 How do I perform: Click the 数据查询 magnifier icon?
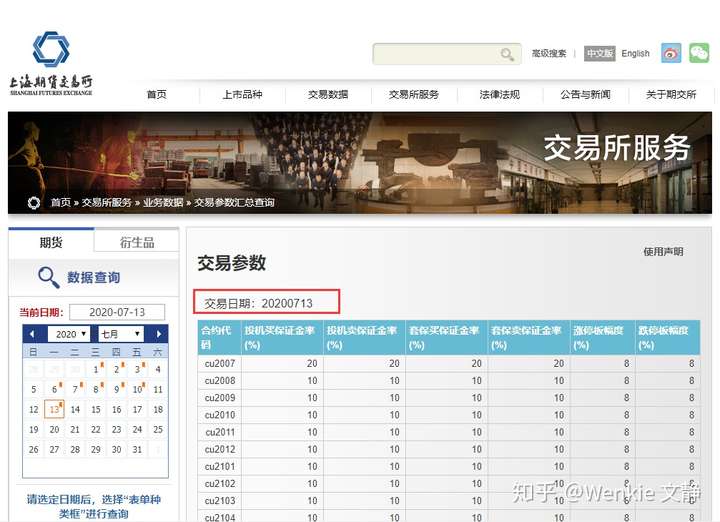[49, 277]
